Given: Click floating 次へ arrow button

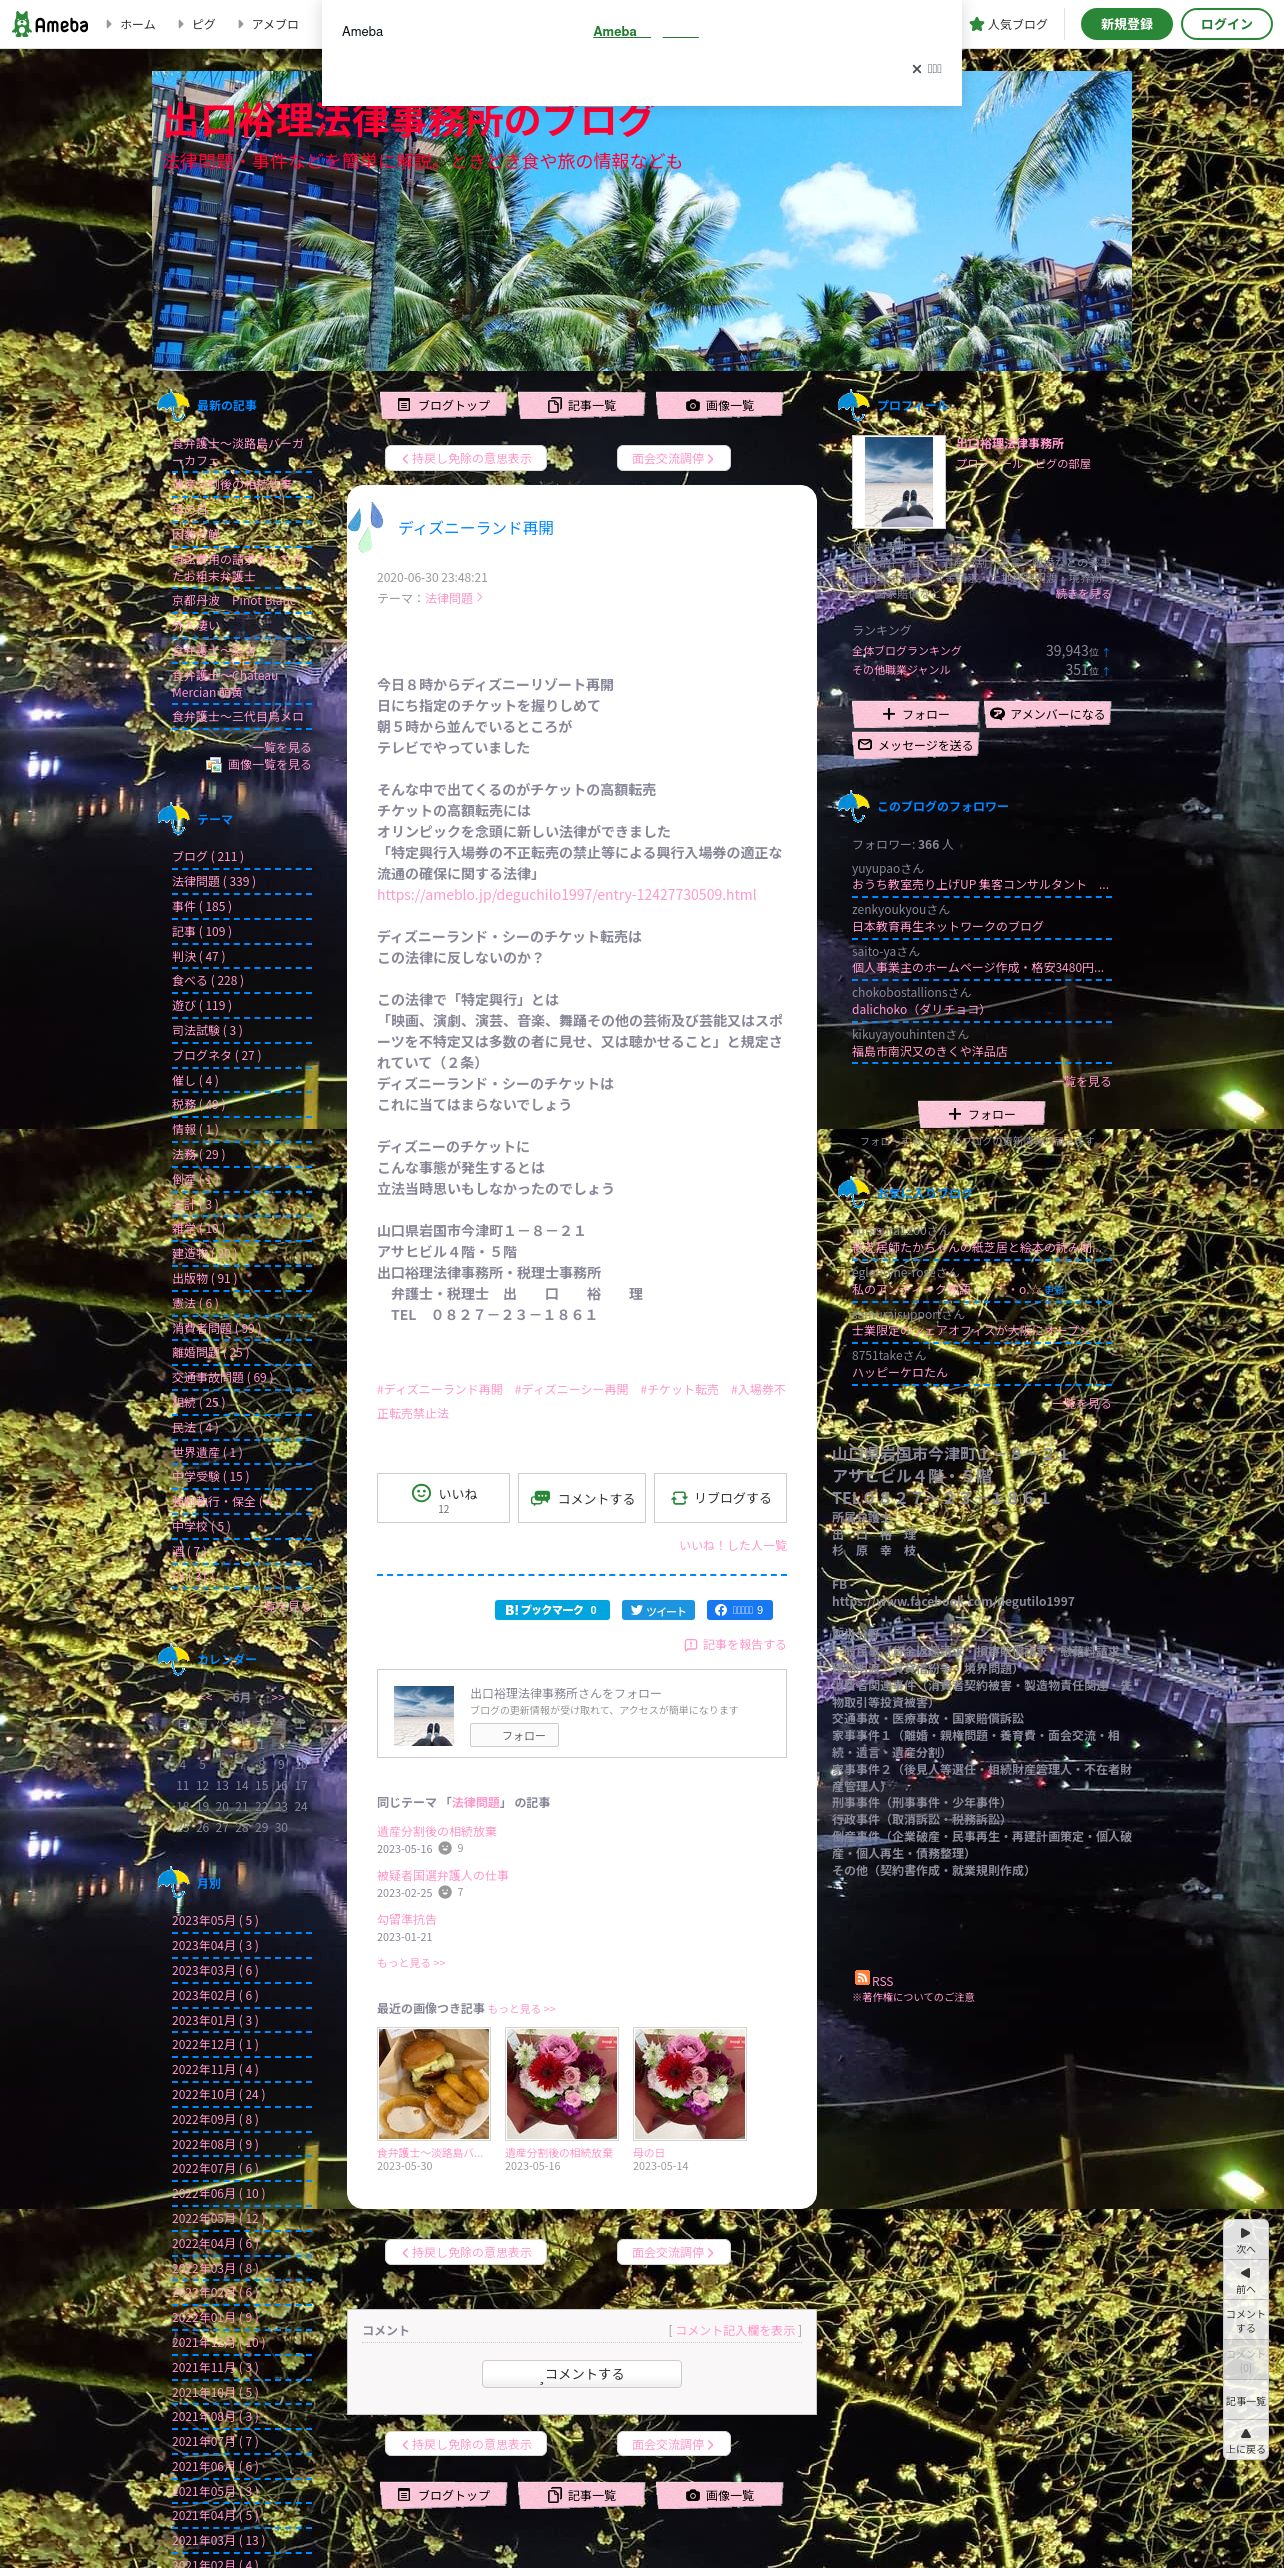Looking at the screenshot, I should [1245, 2240].
